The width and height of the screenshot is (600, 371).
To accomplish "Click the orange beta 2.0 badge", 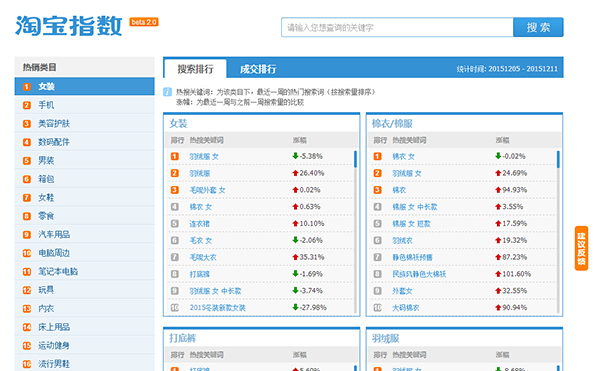I will [144, 22].
